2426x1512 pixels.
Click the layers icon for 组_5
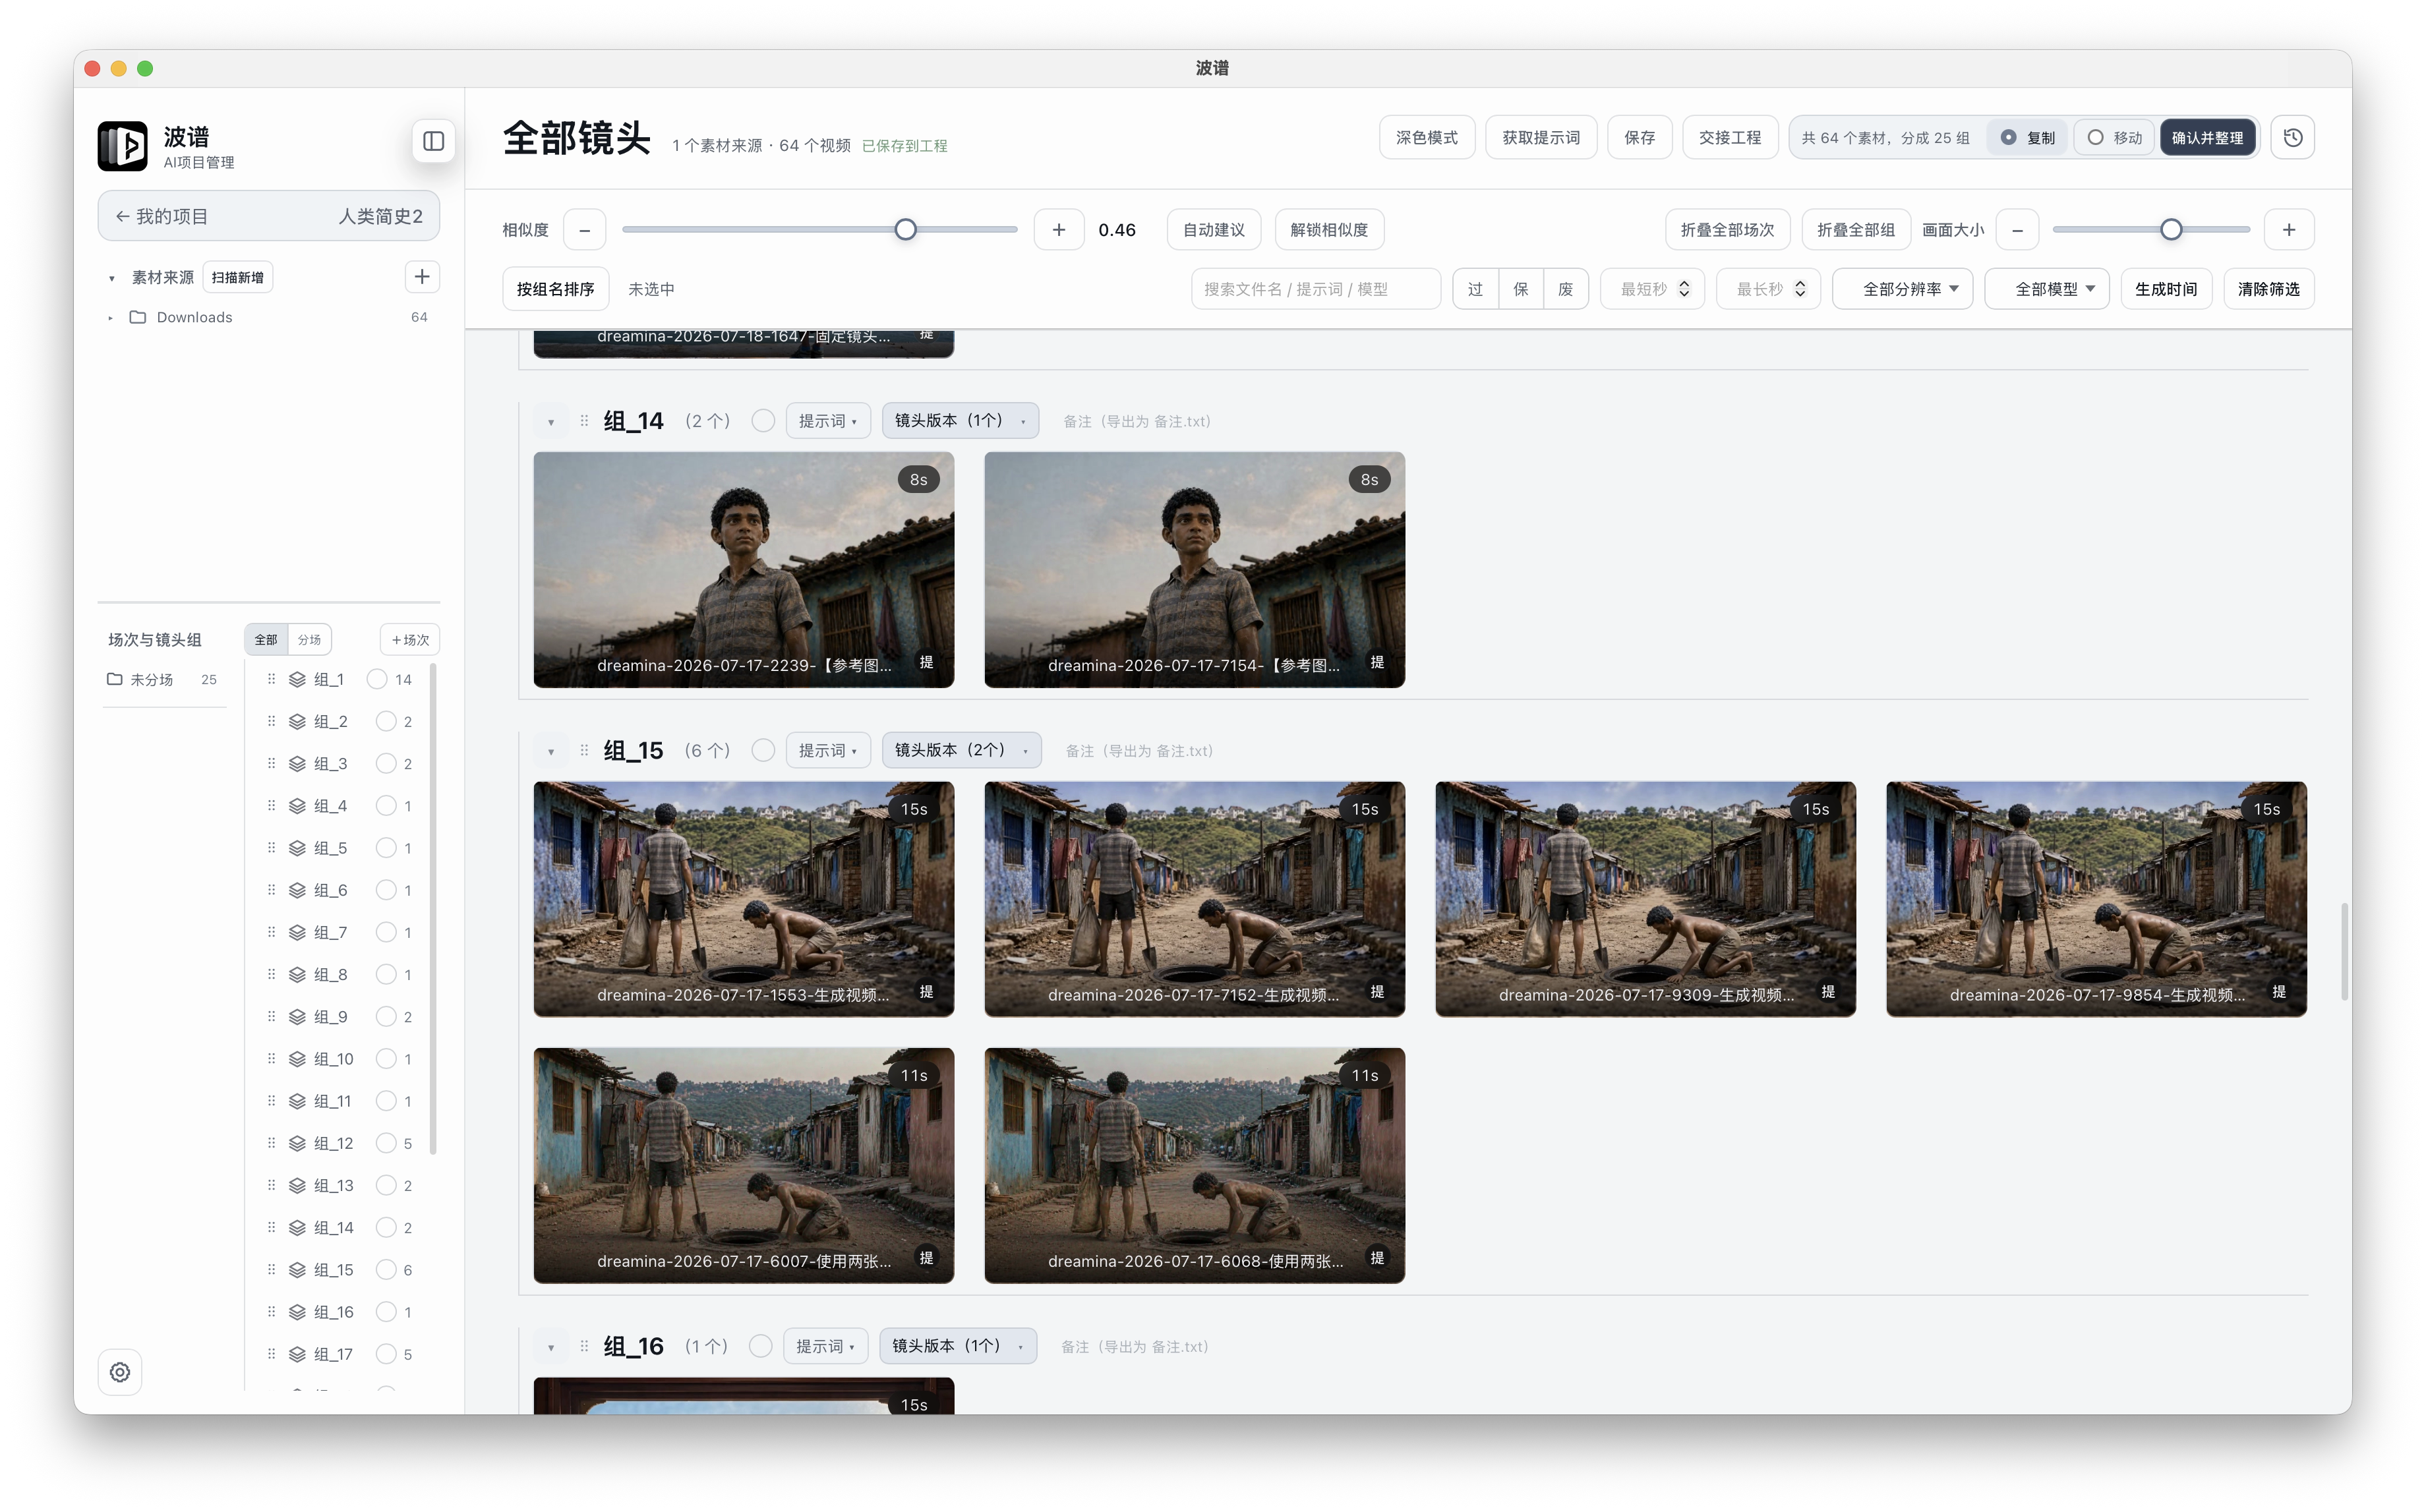pos(297,848)
